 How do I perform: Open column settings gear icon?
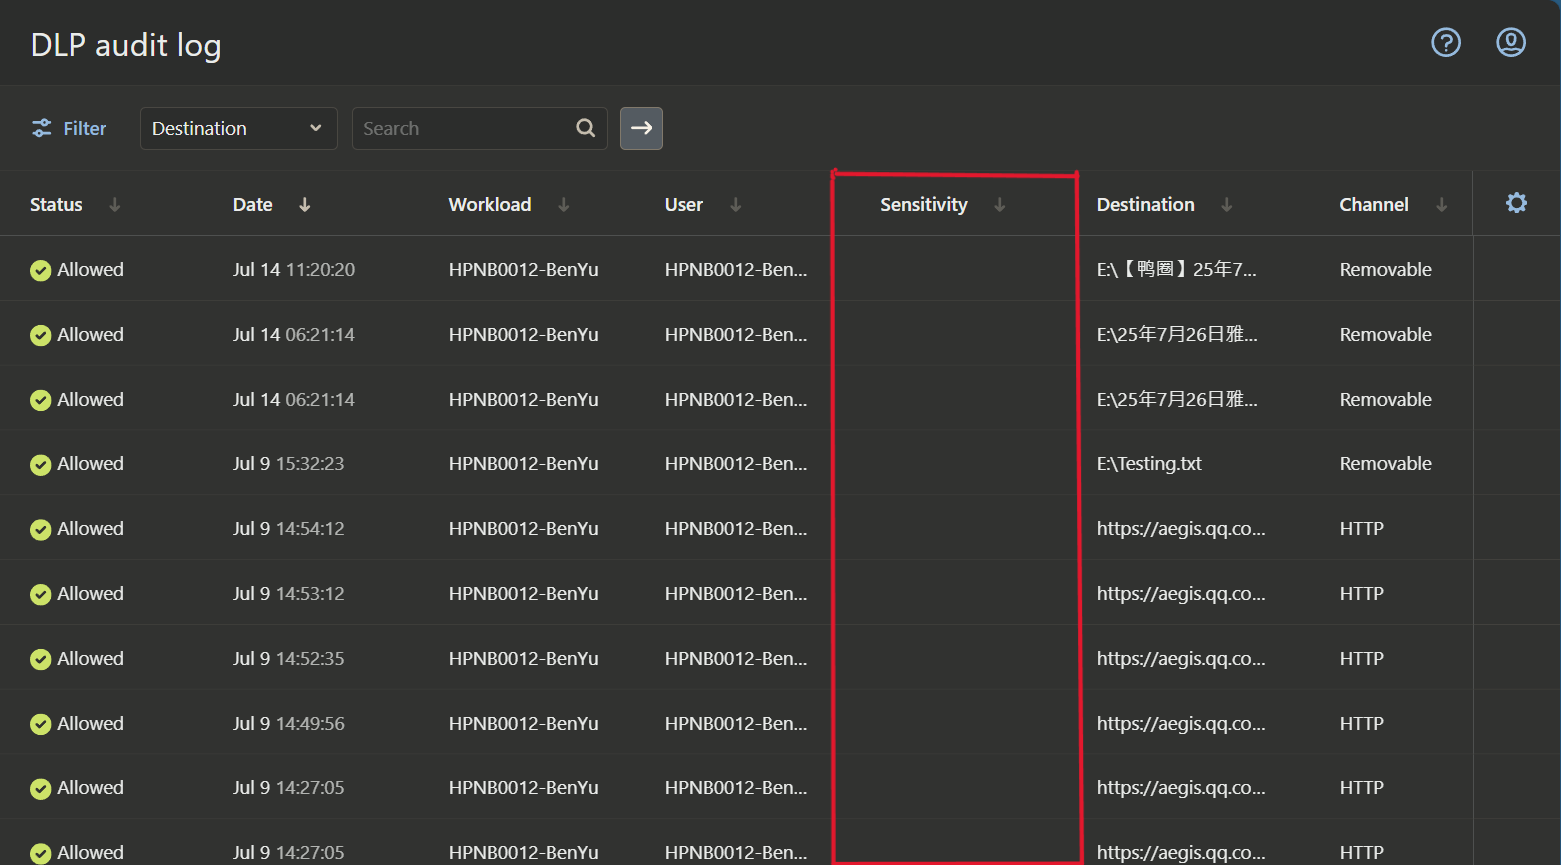[x=1516, y=203]
